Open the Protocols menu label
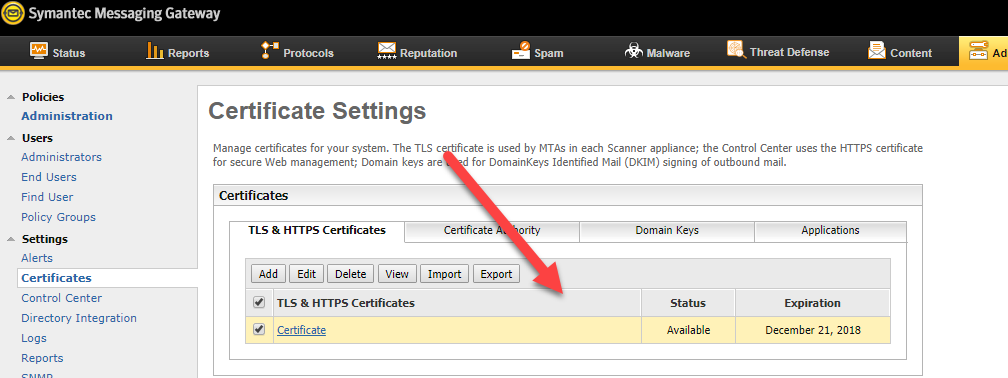 [x=309, y=53]
